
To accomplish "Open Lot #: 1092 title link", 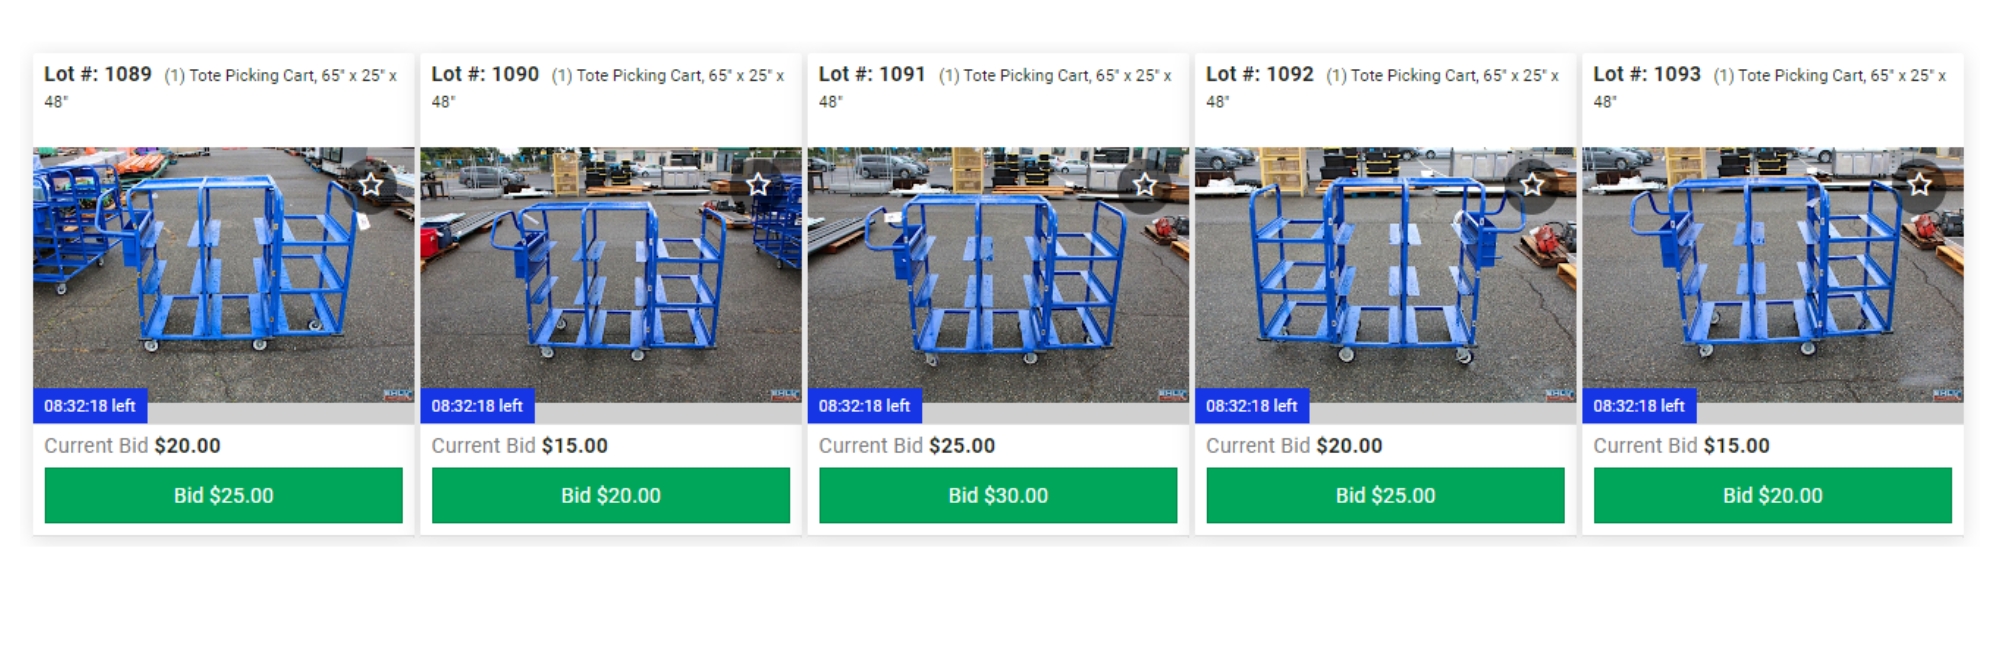I will (1260, 74).
